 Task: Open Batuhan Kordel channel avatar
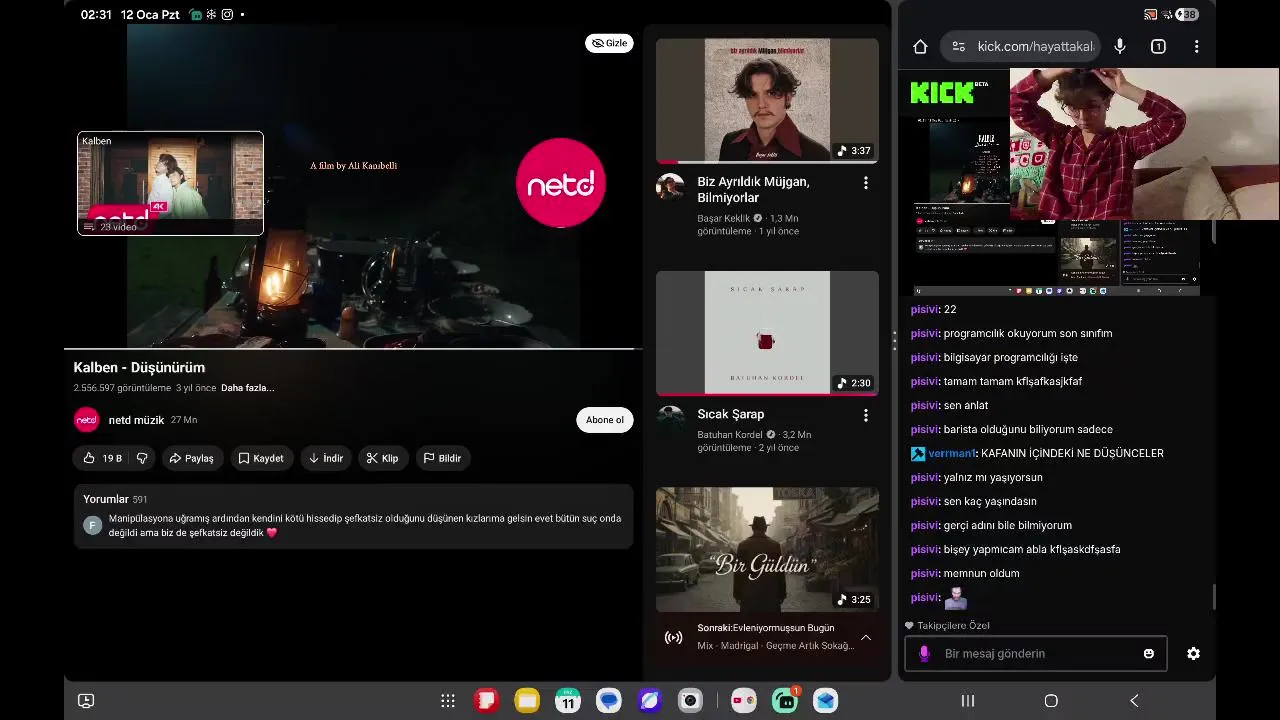670,418
